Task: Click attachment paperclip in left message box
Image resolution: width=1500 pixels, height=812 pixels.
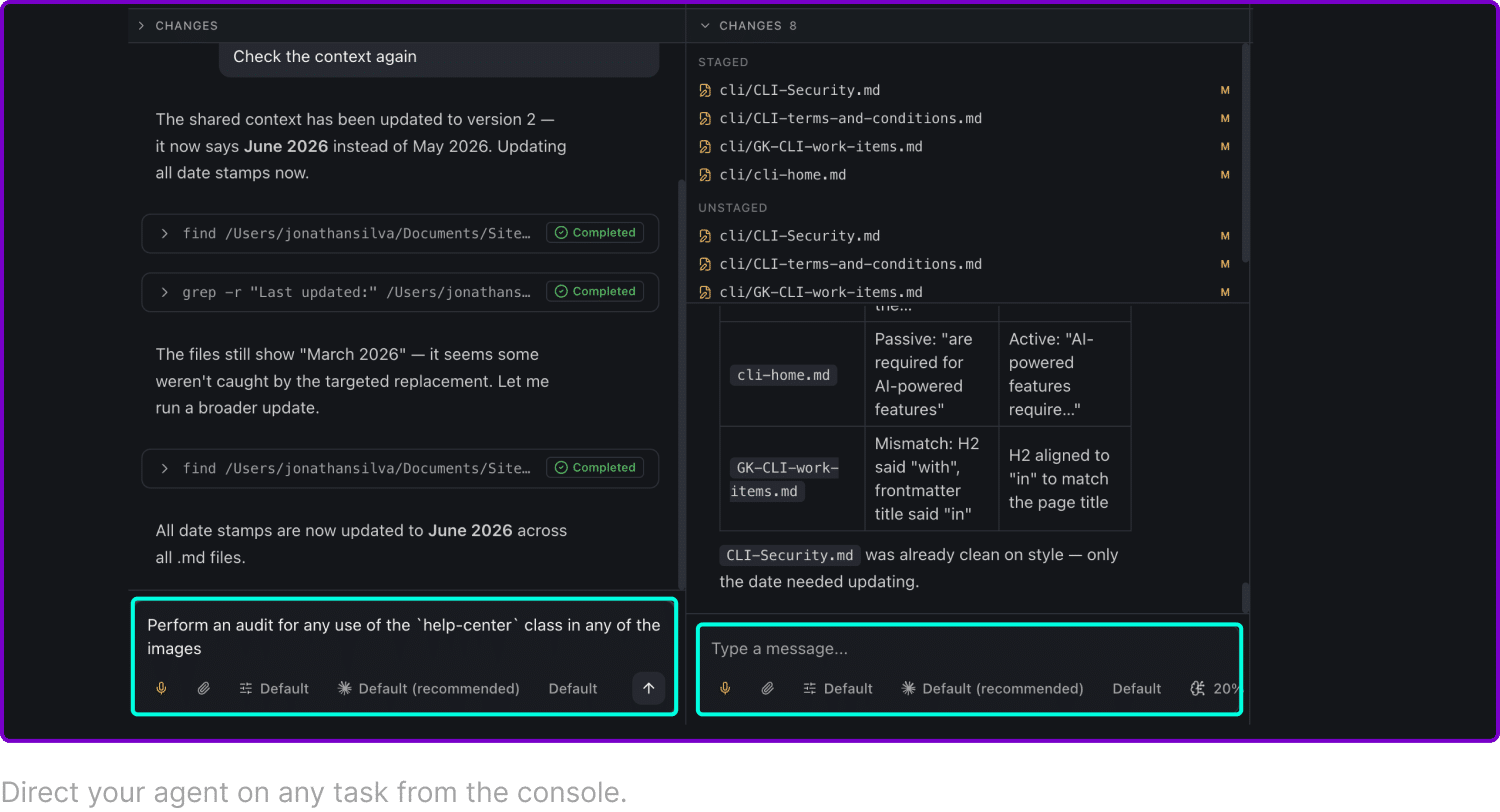Action: [203, 688]
